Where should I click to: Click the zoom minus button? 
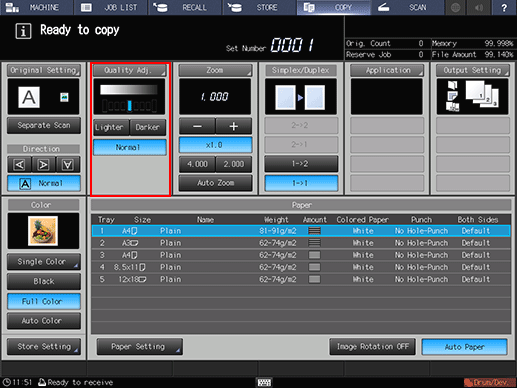tap(197, 126)
